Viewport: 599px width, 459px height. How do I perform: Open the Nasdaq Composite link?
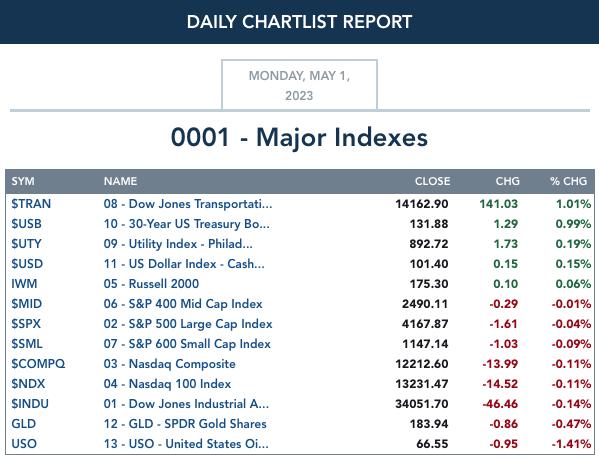pos(170,364)
